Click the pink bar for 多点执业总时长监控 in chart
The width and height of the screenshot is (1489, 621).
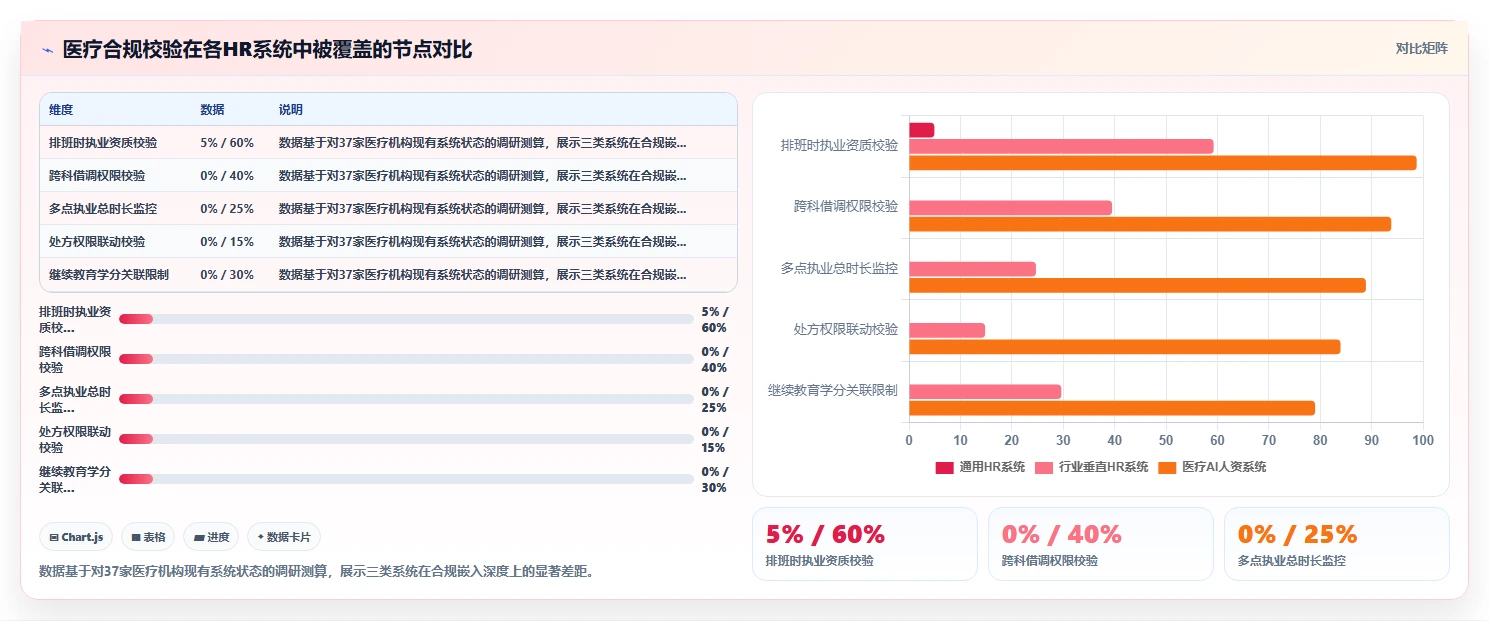(972, 269)
